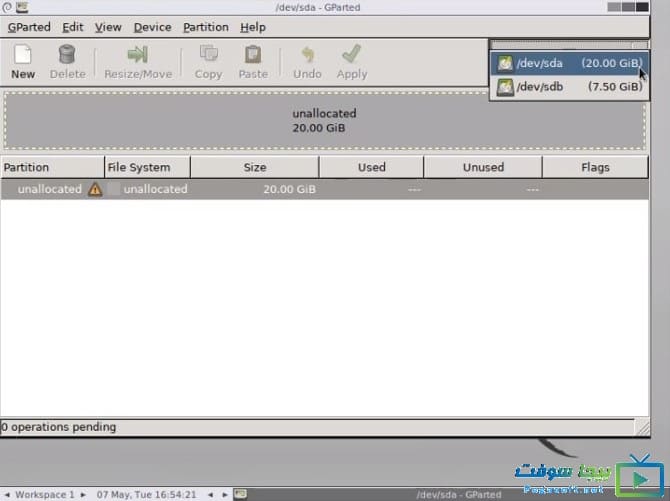The image size is (670, 501).
Task: Click the Paste clipboard icon
Action: point(253,54)
